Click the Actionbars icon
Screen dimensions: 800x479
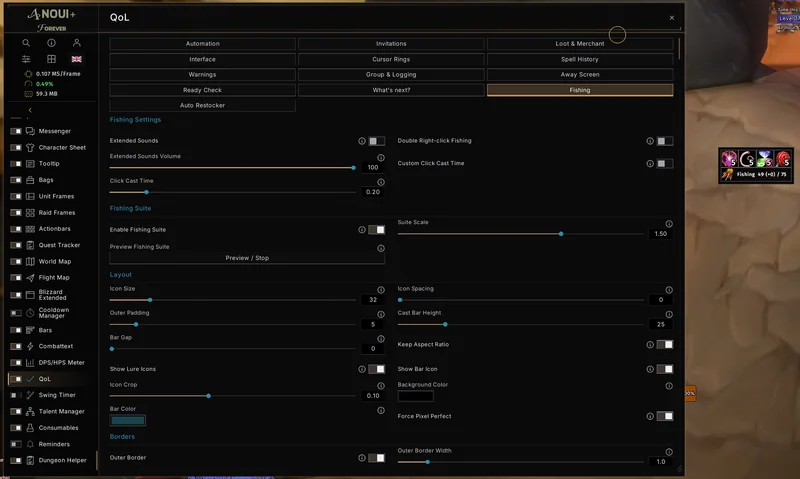pos(30,229)
